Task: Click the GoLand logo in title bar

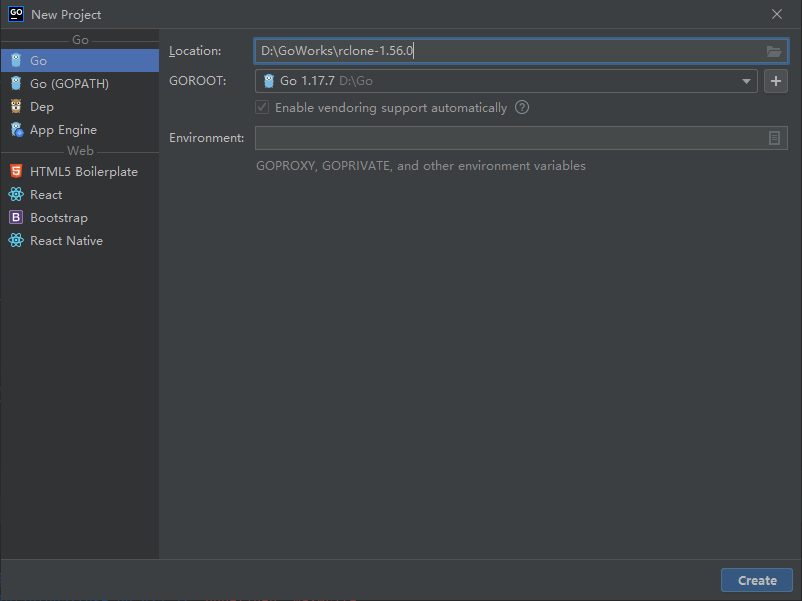Action: pyautogui.click(x=16, y=14)
